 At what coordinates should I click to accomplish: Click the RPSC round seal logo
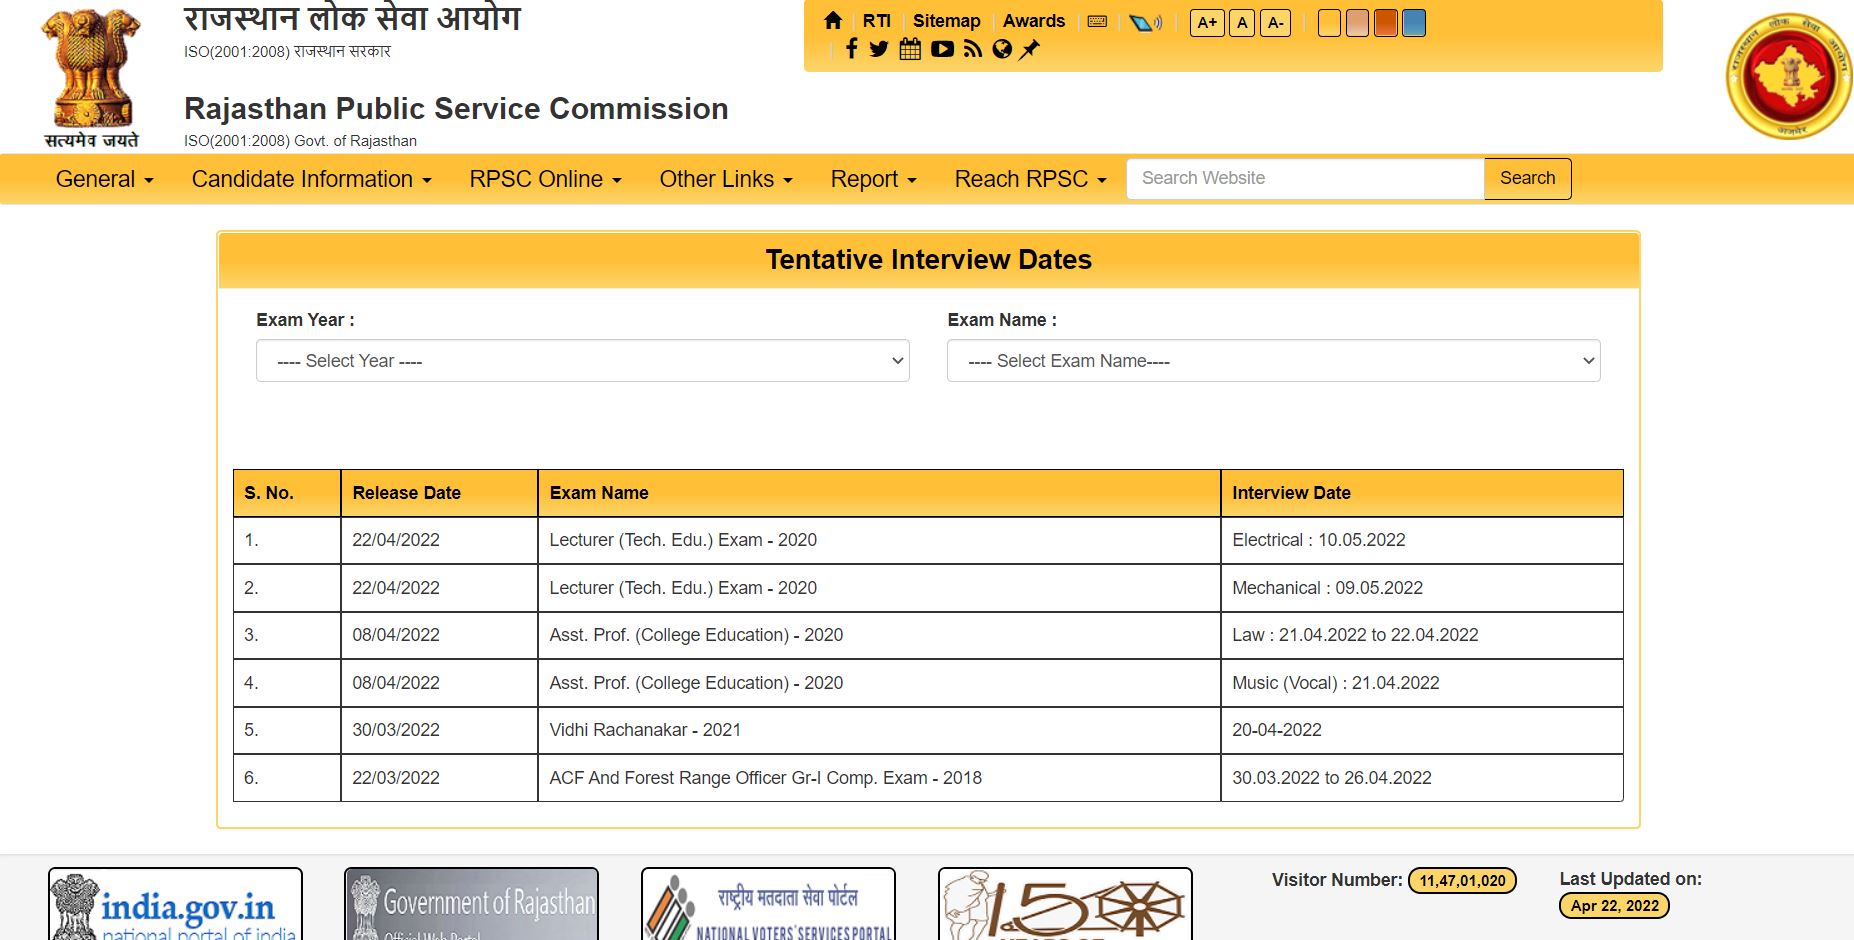coord(1789,76)
